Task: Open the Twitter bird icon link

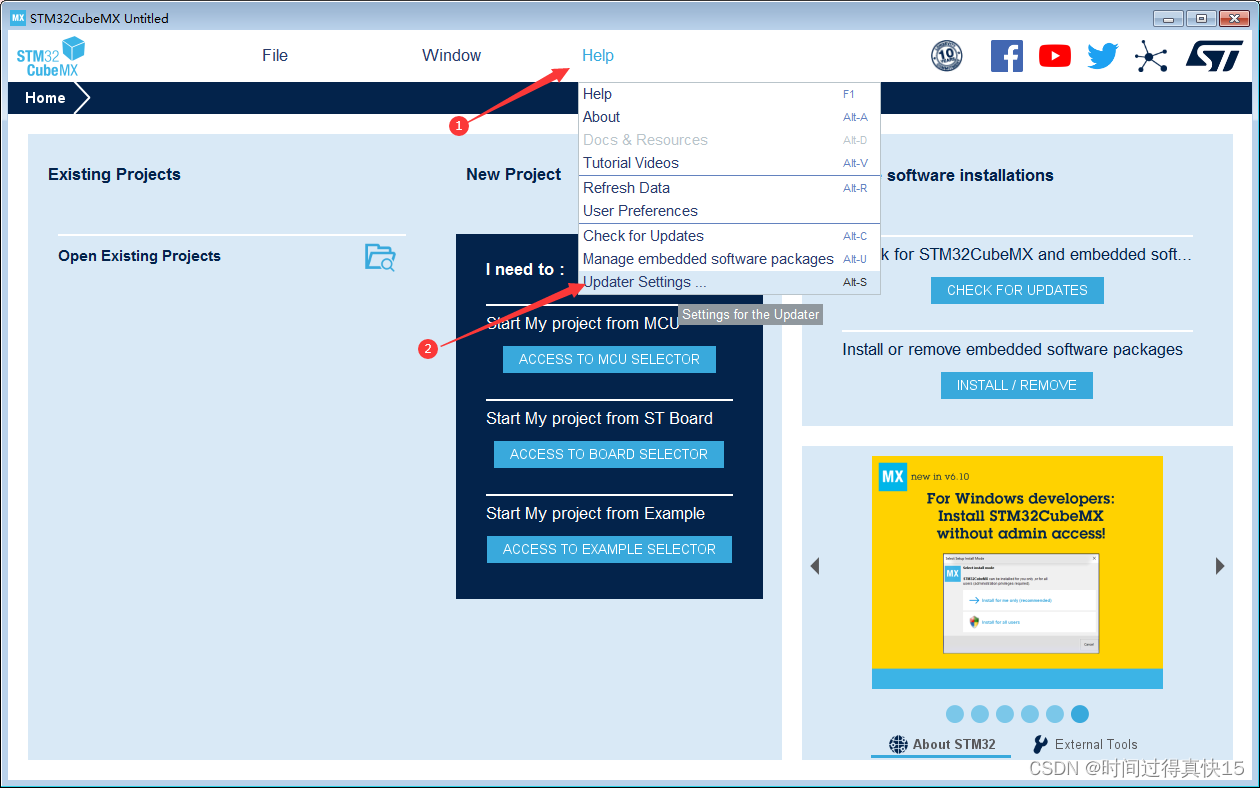Action: coord(1103,56)
